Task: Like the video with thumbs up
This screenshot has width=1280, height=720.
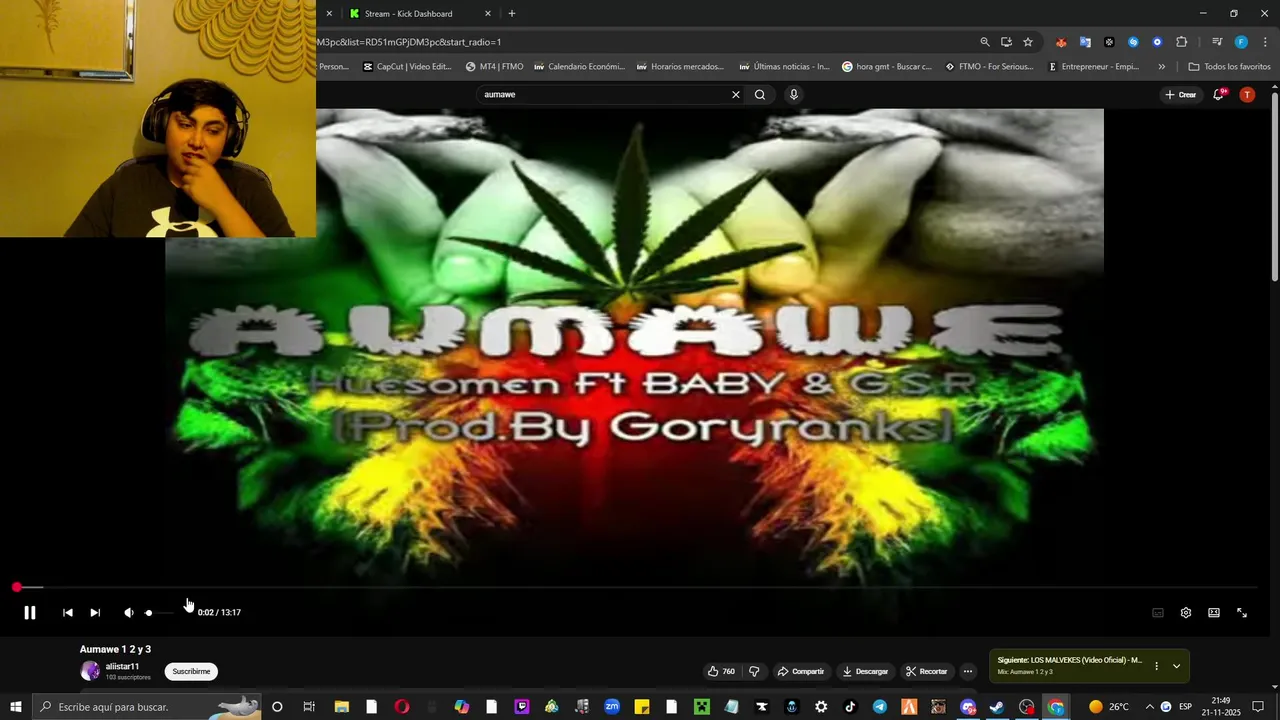Action: pyautogui.click(x=721, y=671)
